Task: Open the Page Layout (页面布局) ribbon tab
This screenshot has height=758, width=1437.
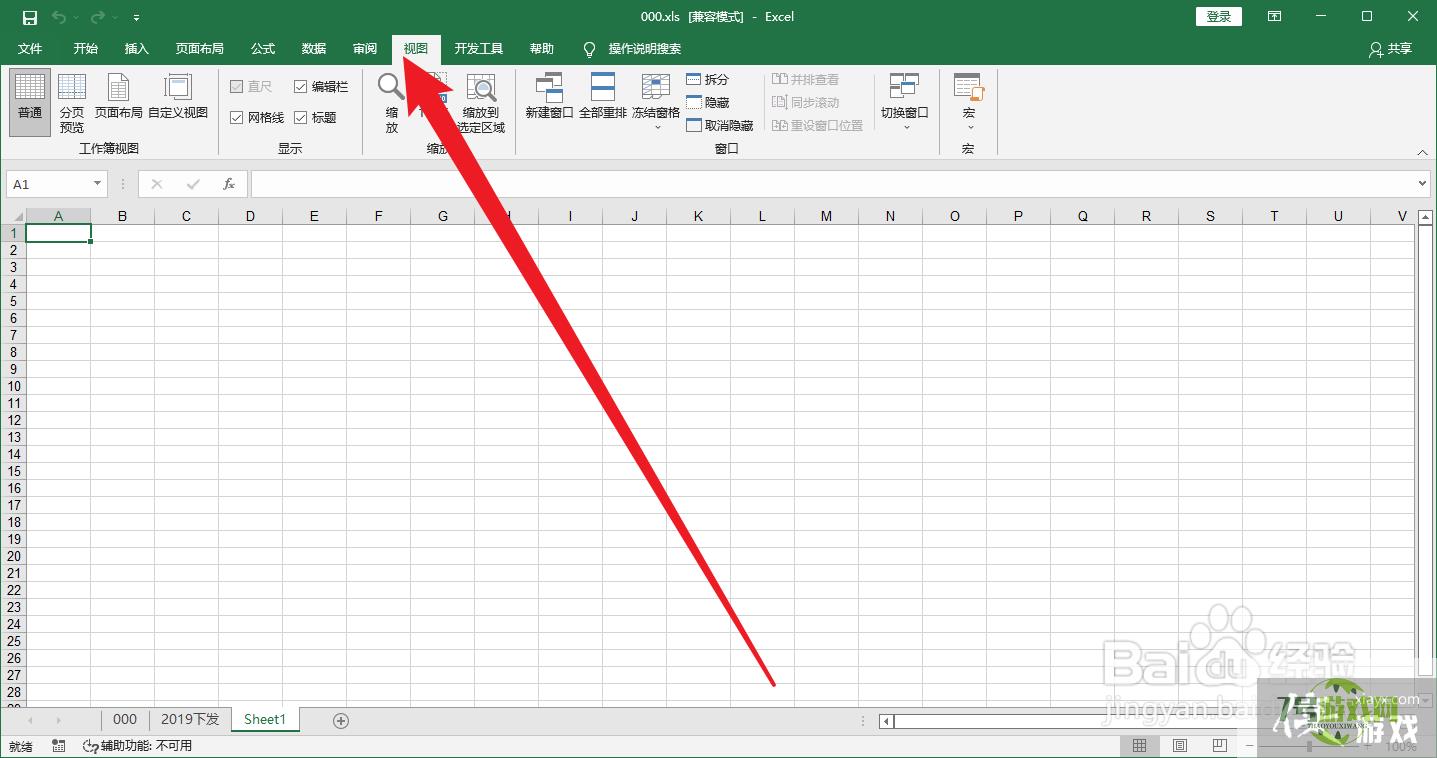Action: (x=200, y=49)
